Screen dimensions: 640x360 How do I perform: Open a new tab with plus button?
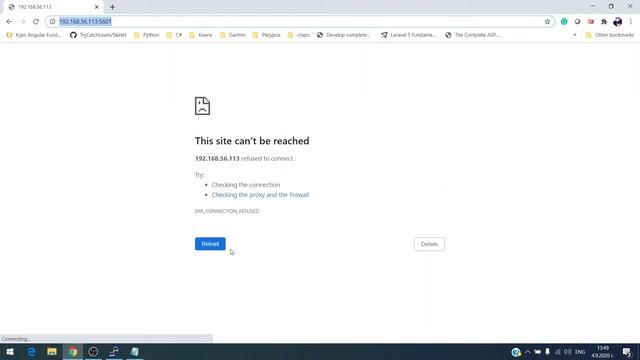112,7
